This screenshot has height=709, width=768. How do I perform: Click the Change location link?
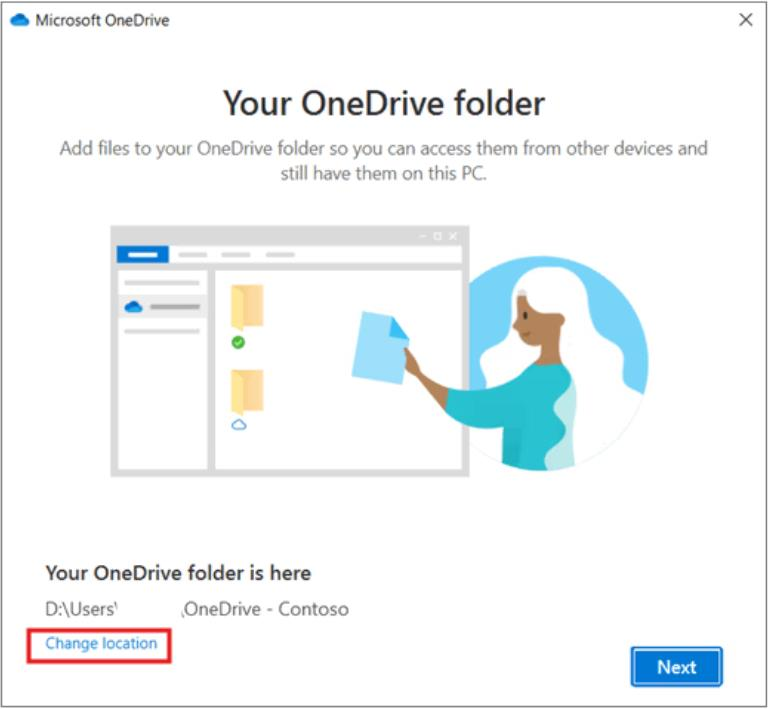coord(101,643)
